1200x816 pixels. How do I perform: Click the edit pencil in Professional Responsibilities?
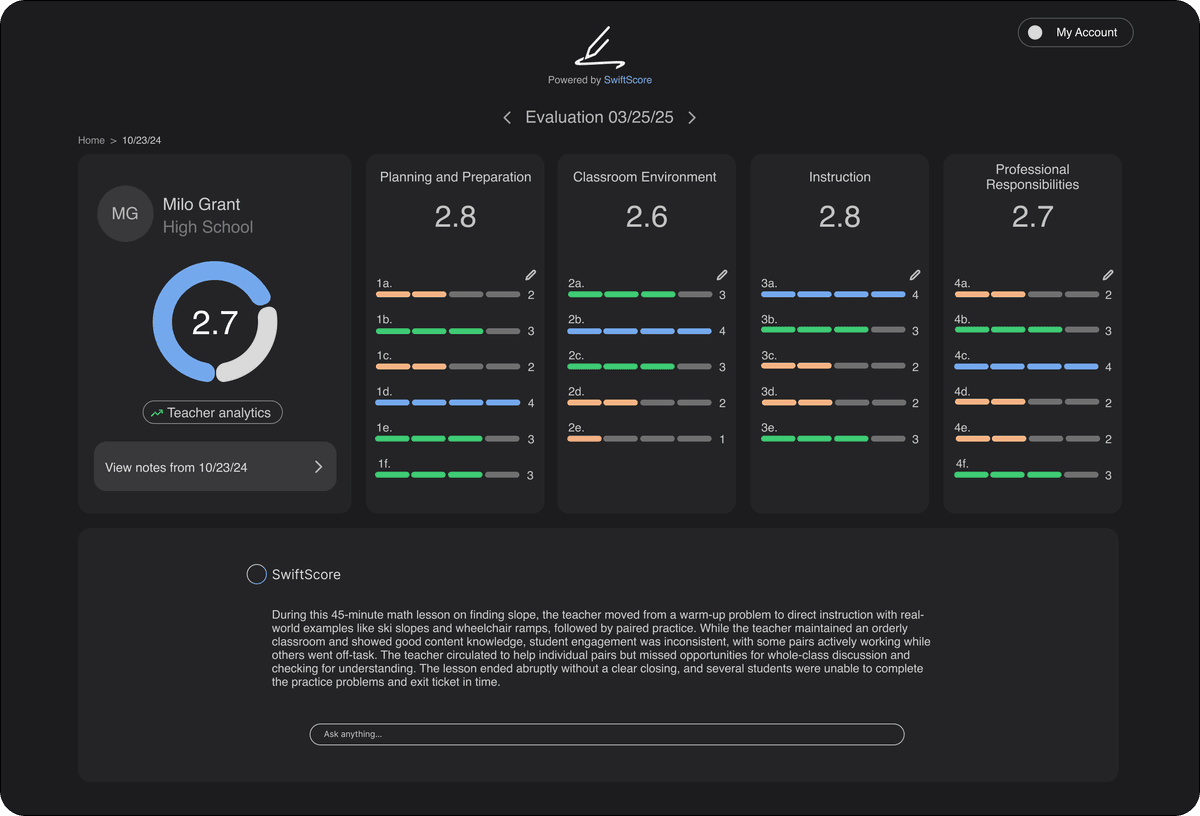point(1108,274)
